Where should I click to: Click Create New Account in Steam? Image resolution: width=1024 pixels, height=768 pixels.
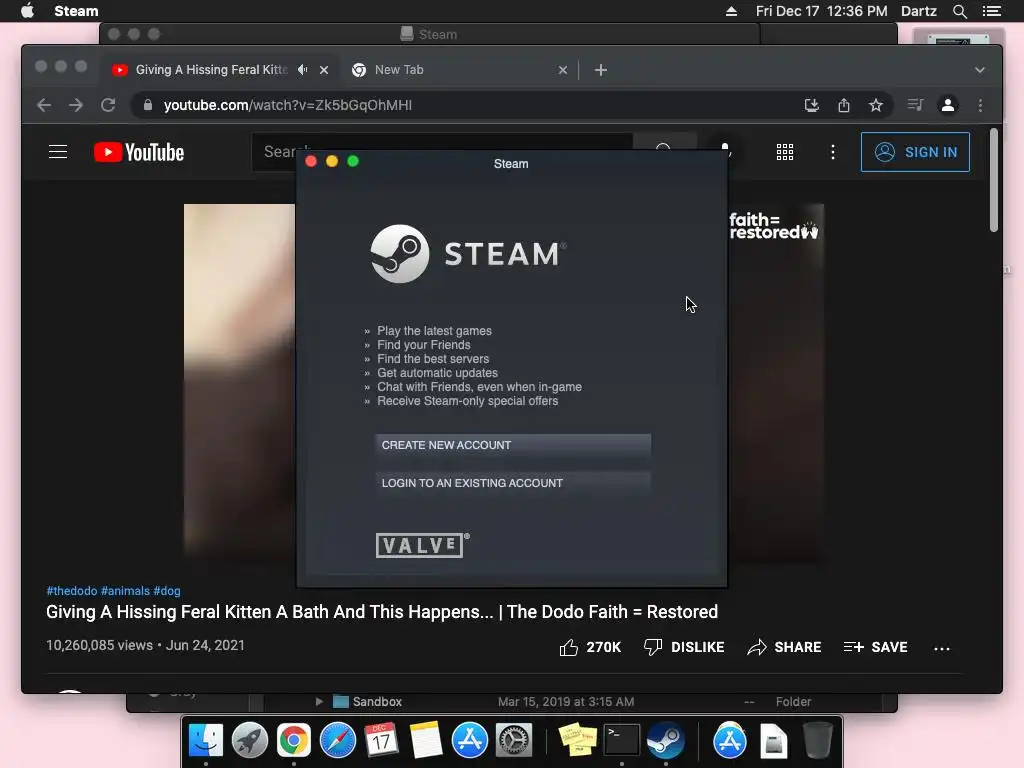point(513,445)
